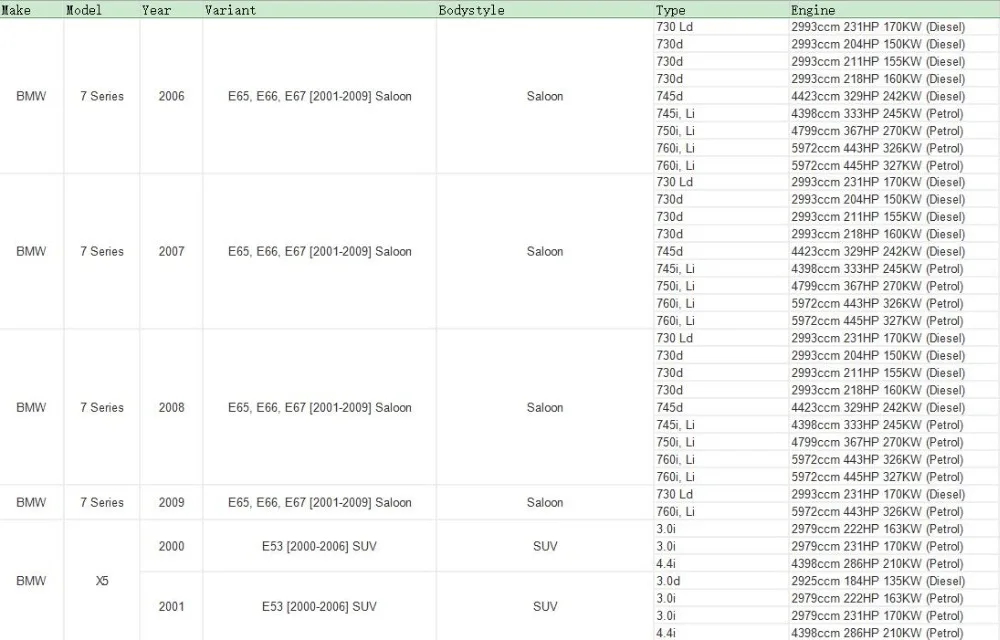1000x640 pixels.
Task: Select the 4.4i type in 2000 group
Action: coord(721,564)
